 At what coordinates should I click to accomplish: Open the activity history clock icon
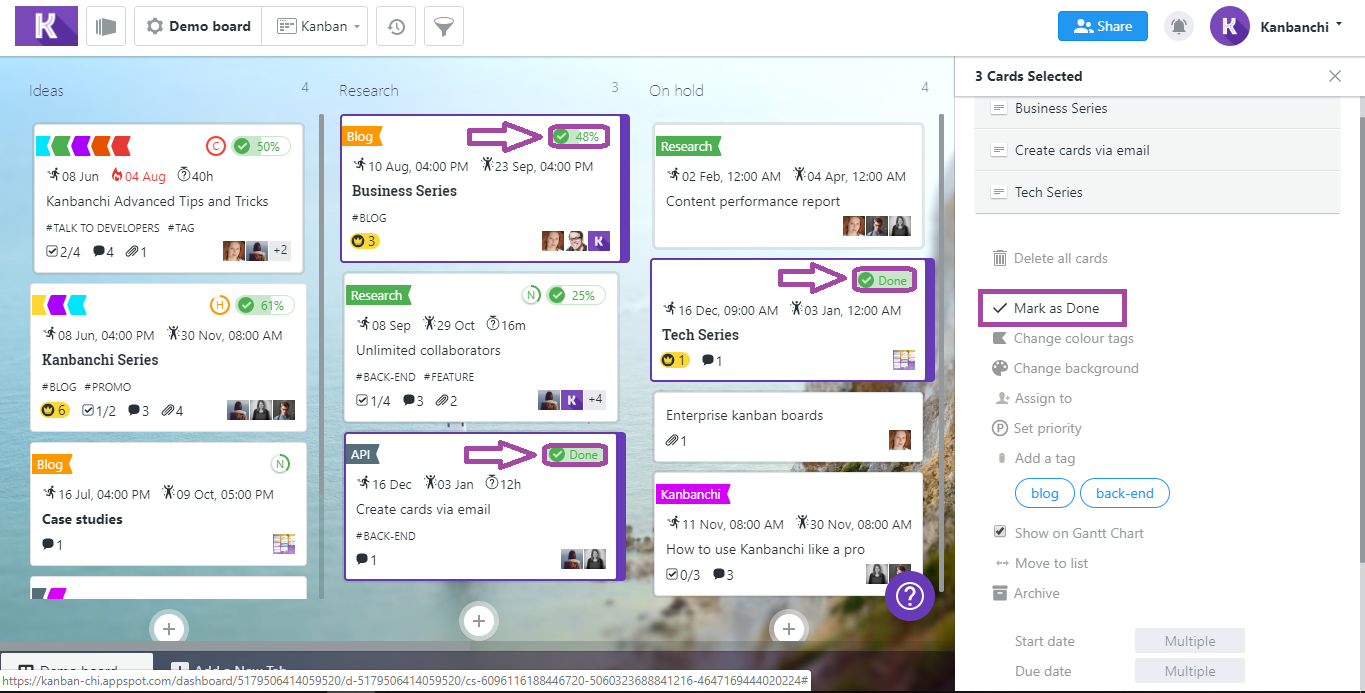(396, 27)
